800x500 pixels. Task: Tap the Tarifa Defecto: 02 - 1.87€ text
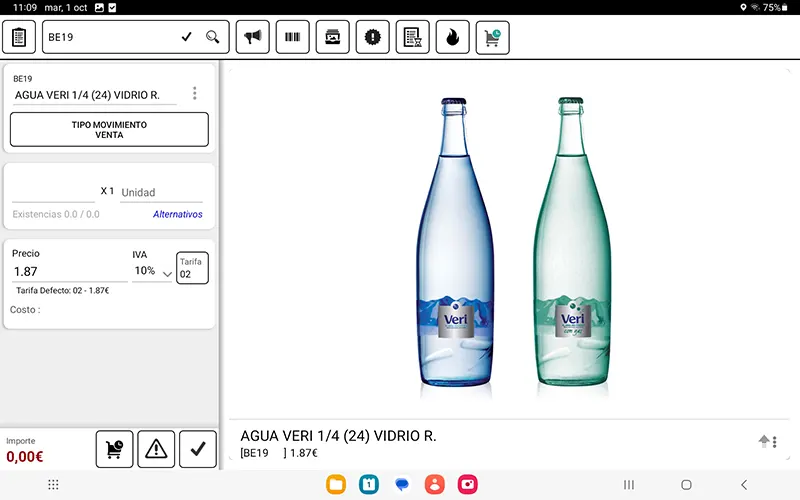click(63, 290)
